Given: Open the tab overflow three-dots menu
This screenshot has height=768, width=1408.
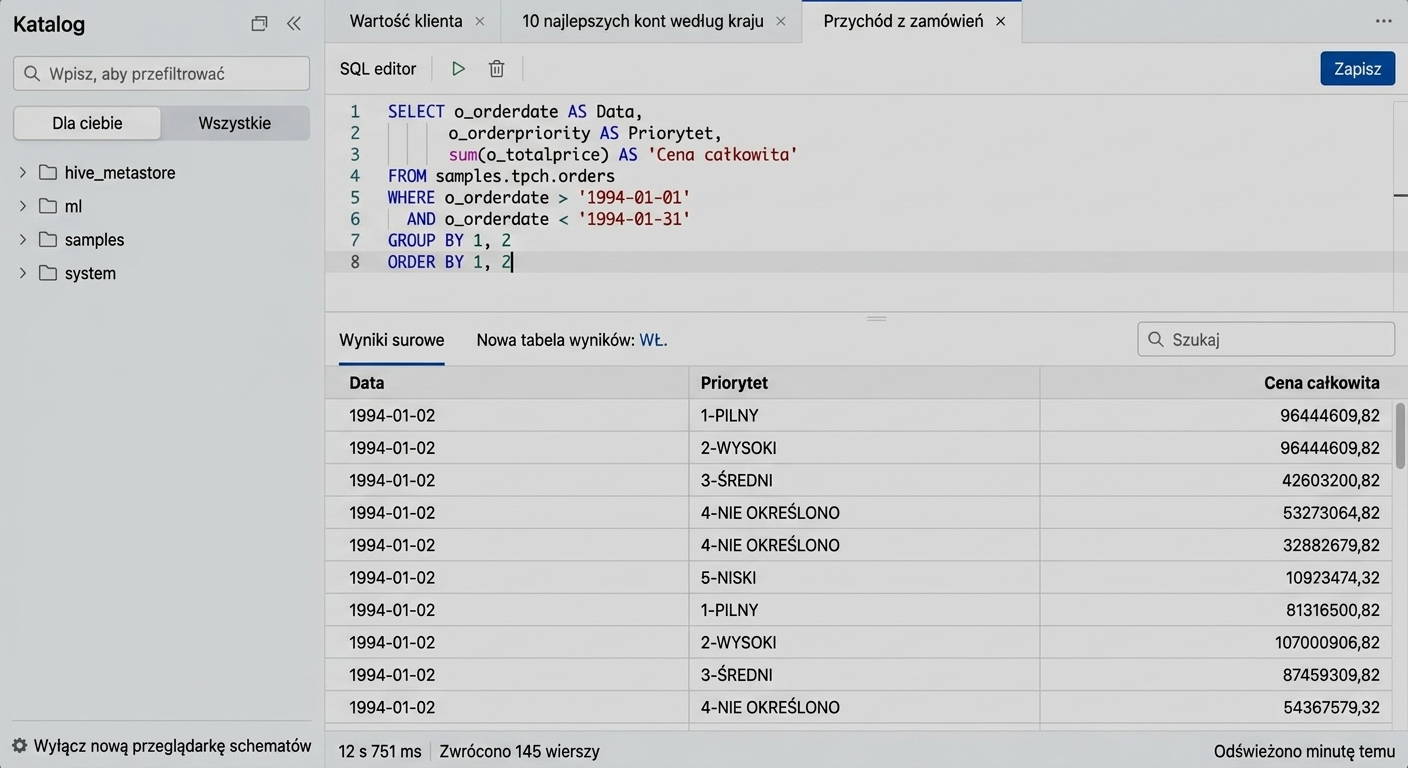Looking at the screenshot, I should pos(1384,21).
